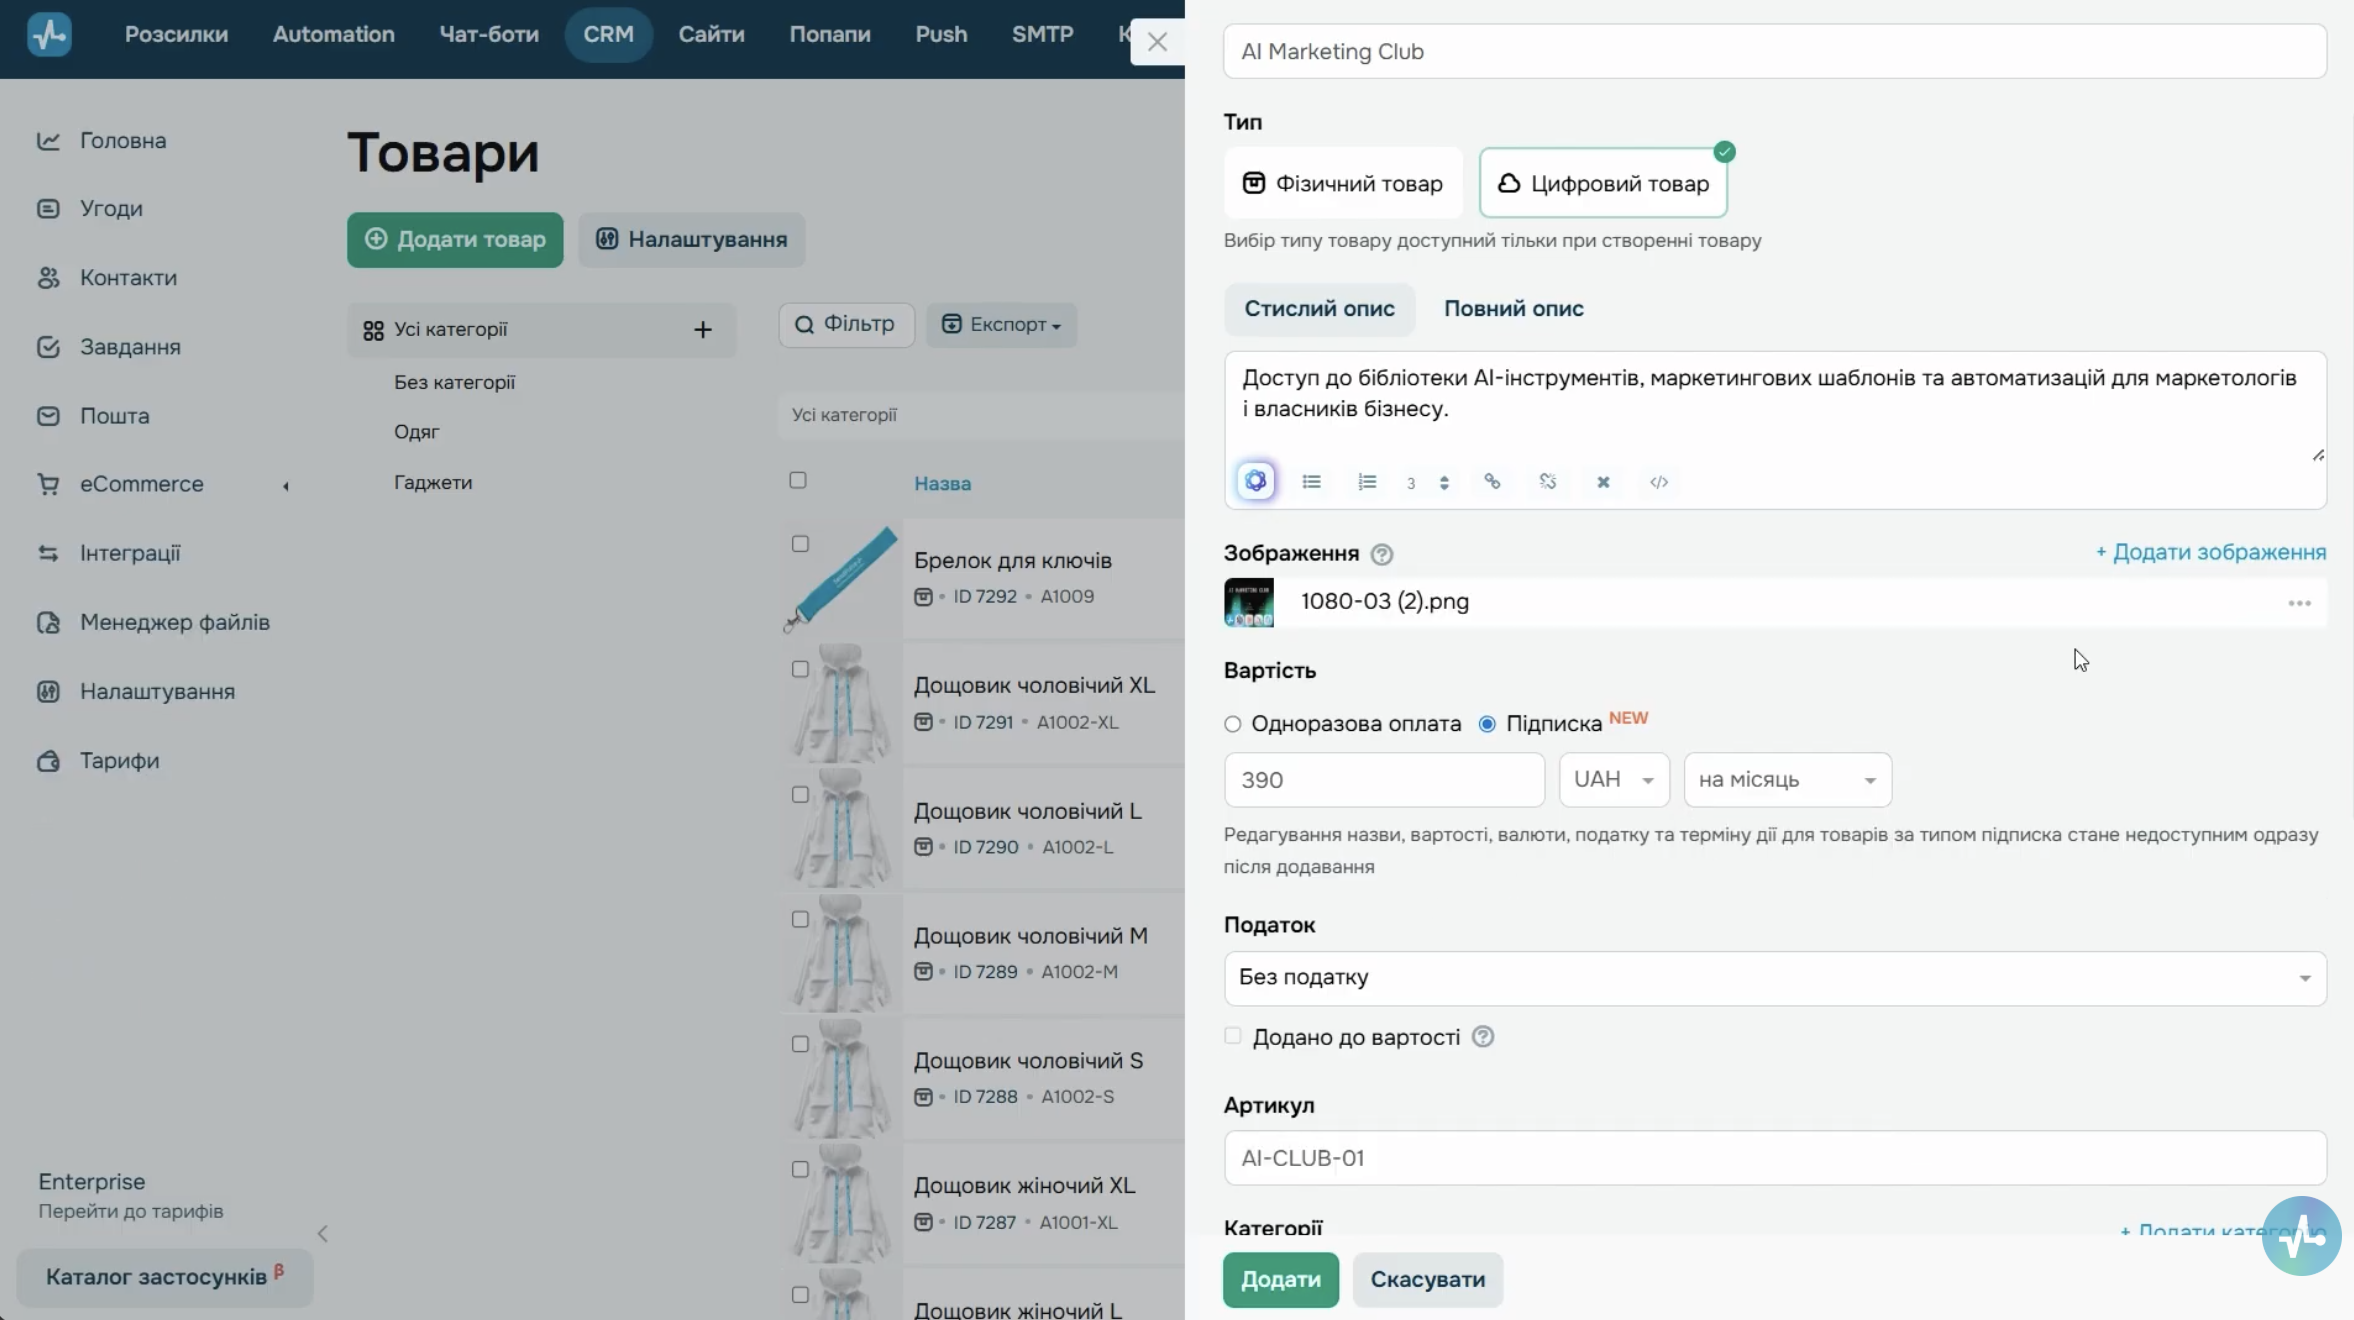The height and width of the screenshot is (1320, 2354).
Task: Click the 1080-03 (2).png image thumbnail
Action: (1249, 602)
